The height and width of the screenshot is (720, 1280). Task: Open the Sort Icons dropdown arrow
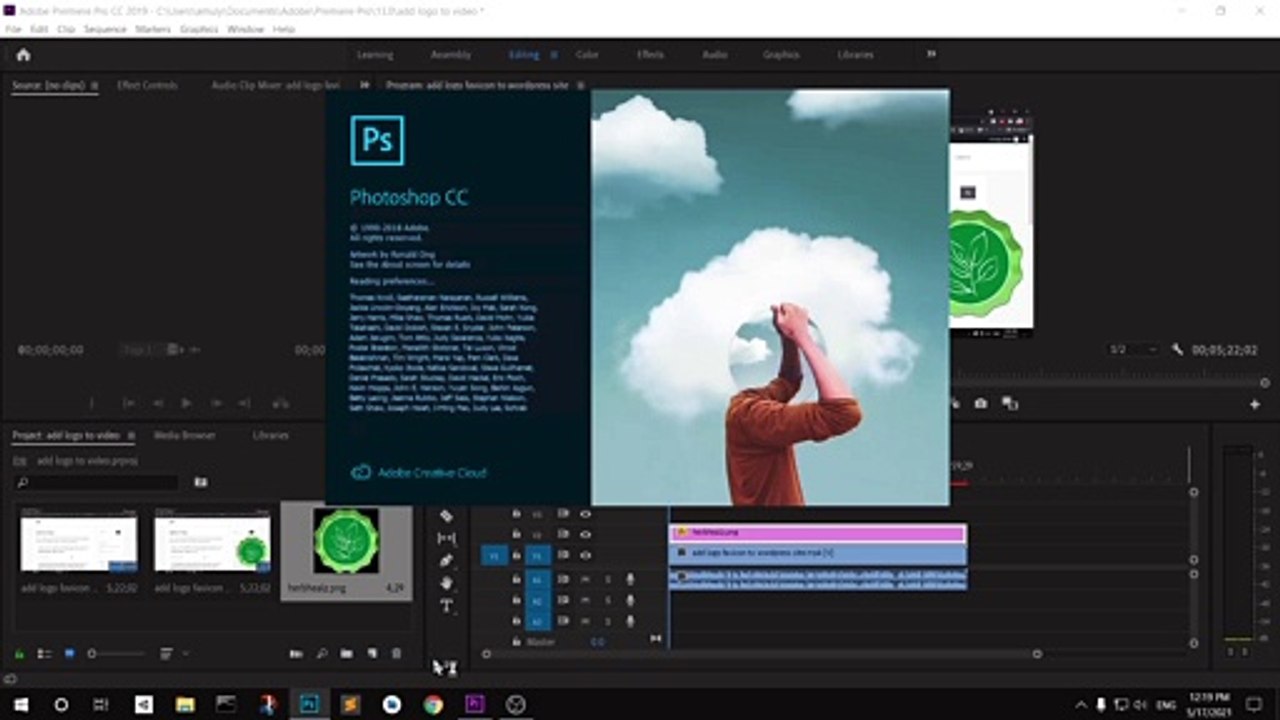pyautogui.click(x=185, y=654)
